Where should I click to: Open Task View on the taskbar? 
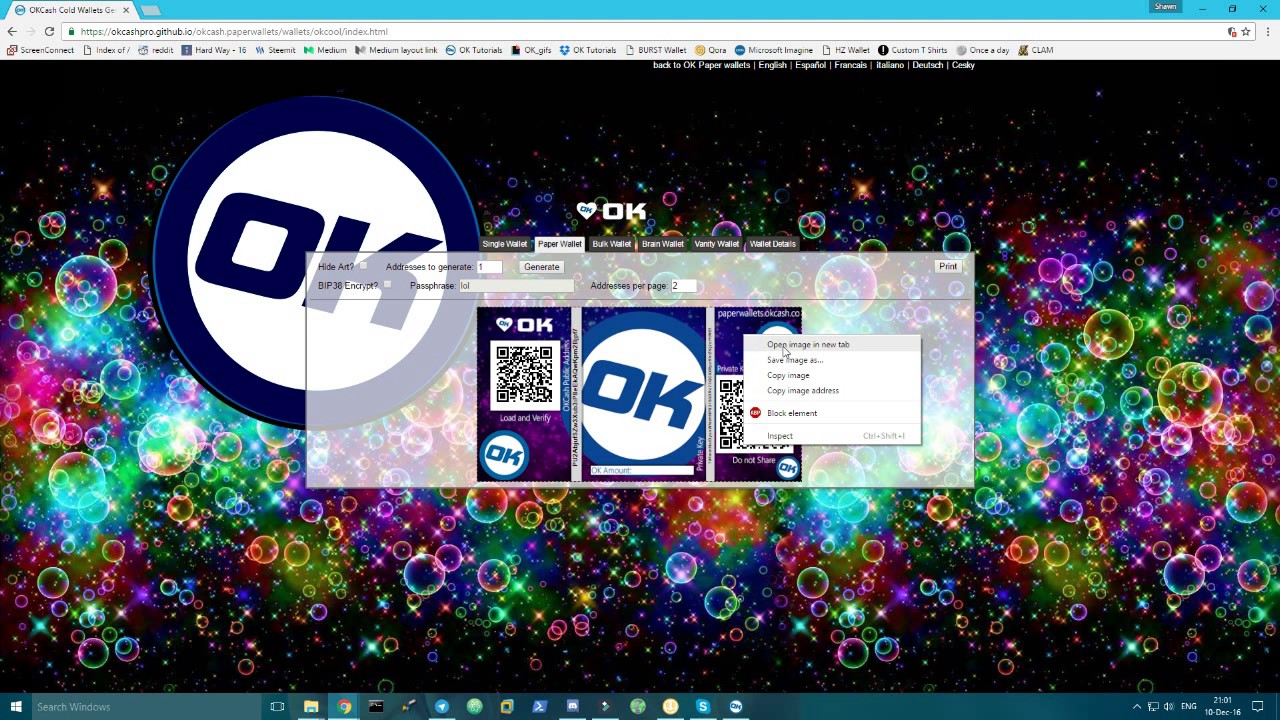pyautogui.click(x=277, y=707)
